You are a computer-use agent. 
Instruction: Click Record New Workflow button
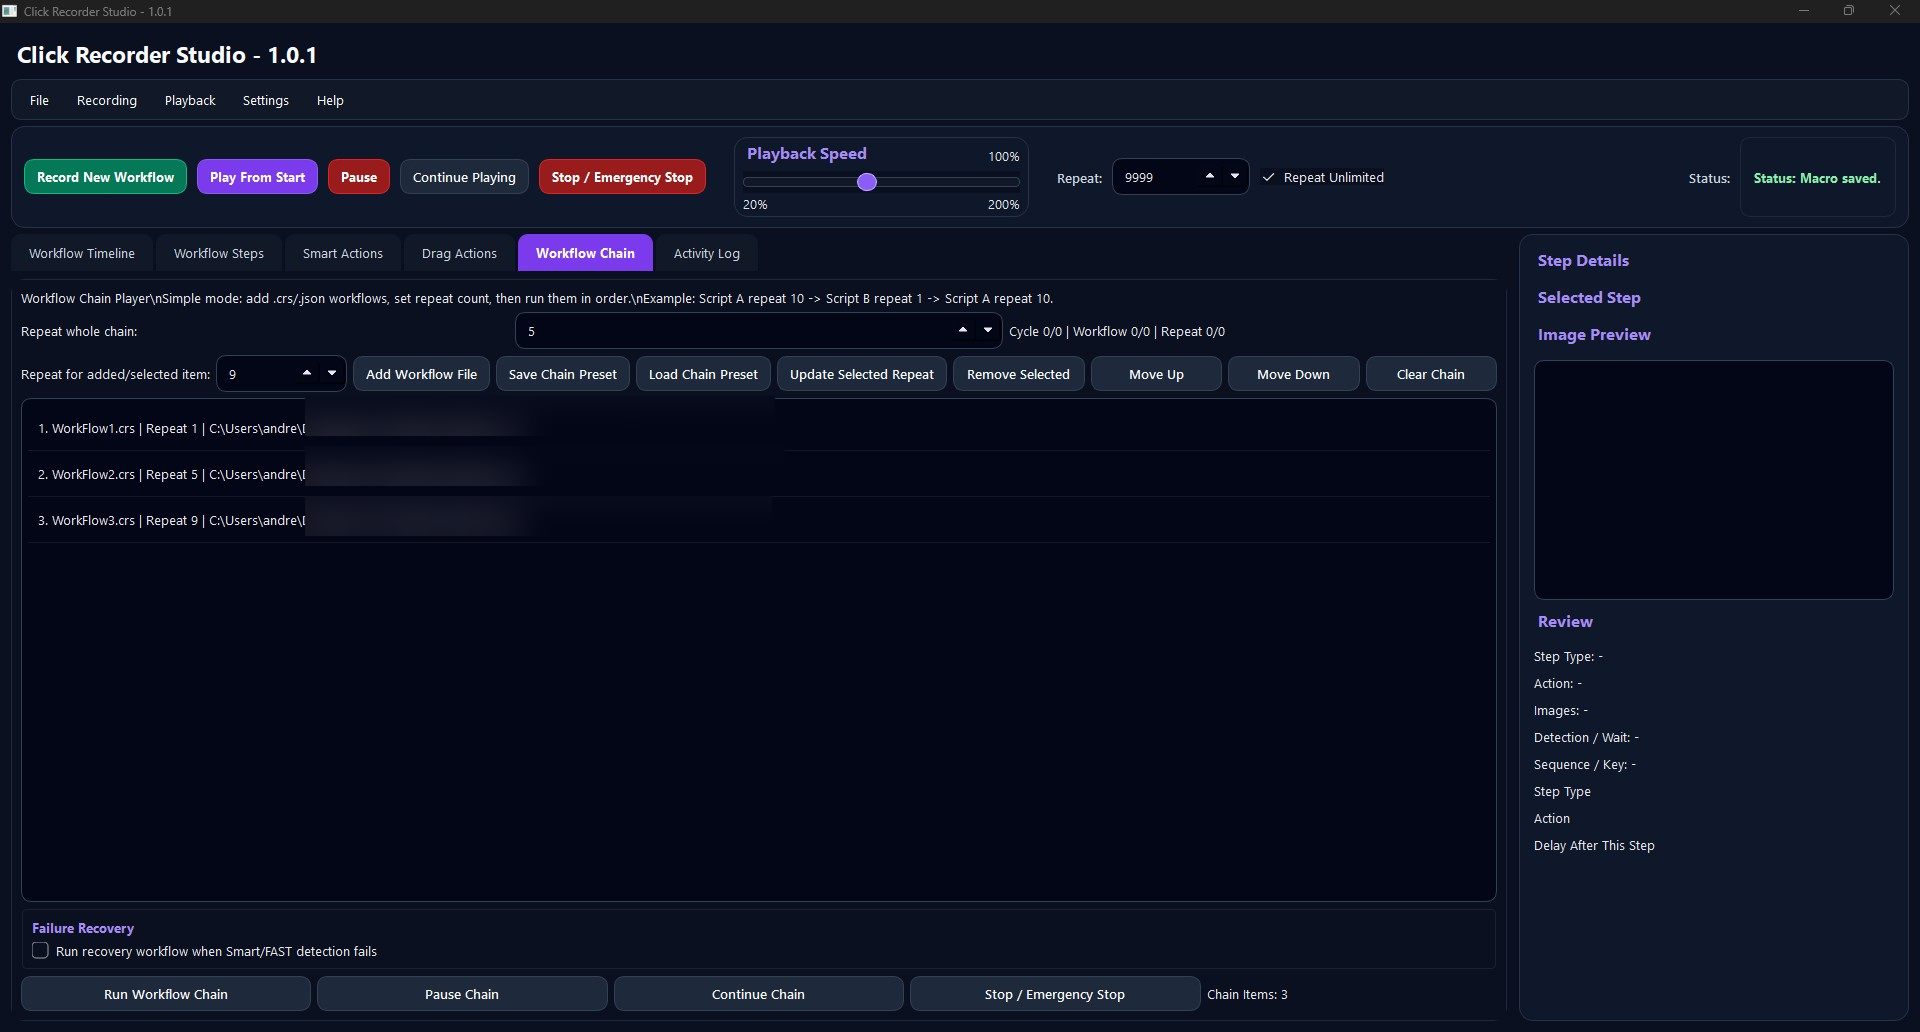(105, 177)
